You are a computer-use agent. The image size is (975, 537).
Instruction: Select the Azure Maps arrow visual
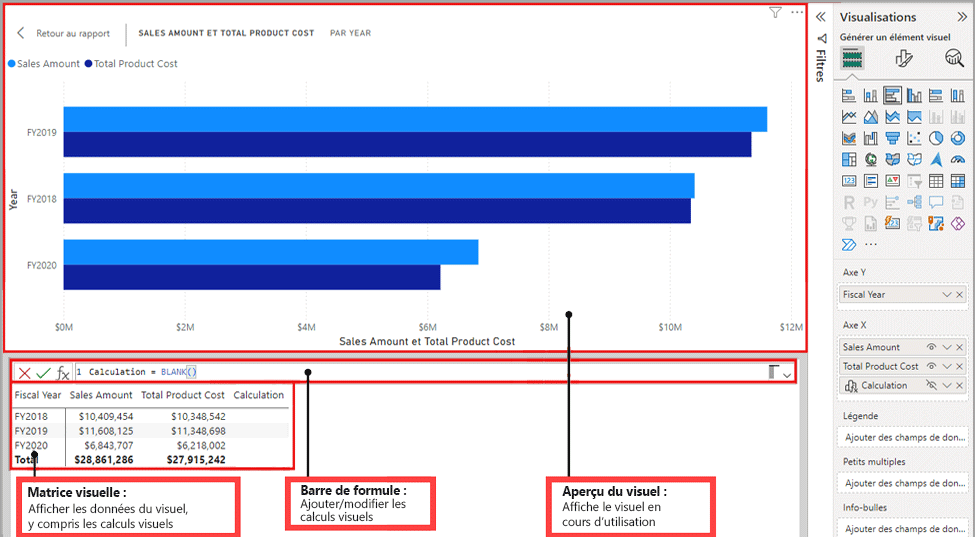tap(936, 160)
